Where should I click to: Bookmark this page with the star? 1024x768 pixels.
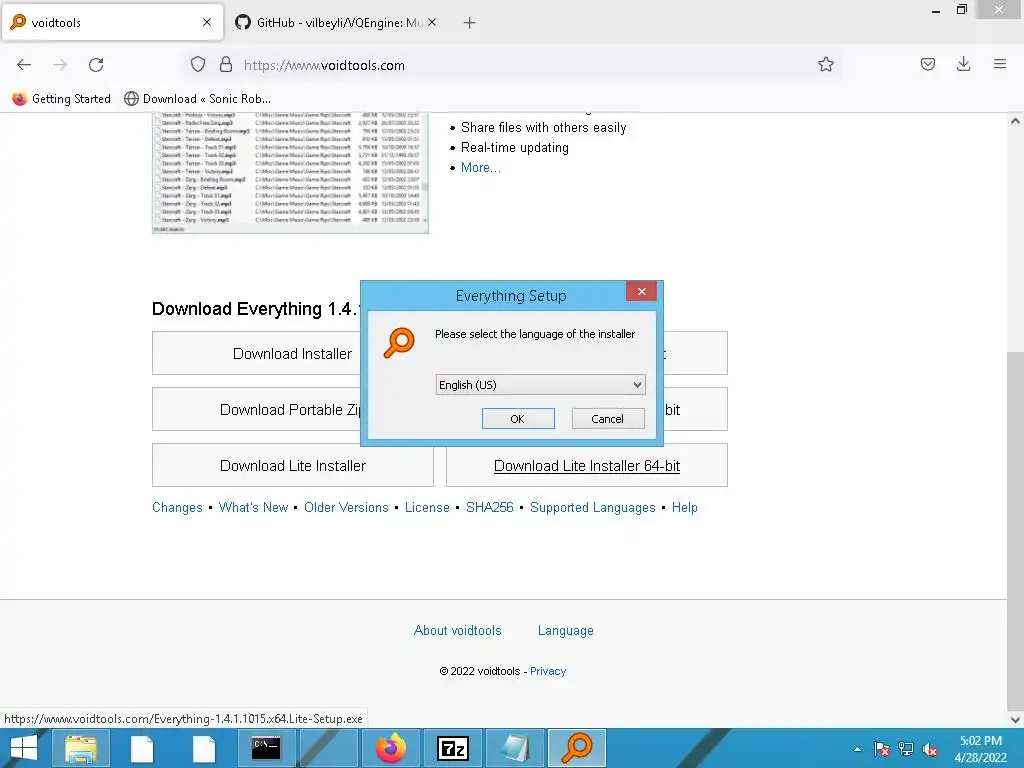coord(825,64)
